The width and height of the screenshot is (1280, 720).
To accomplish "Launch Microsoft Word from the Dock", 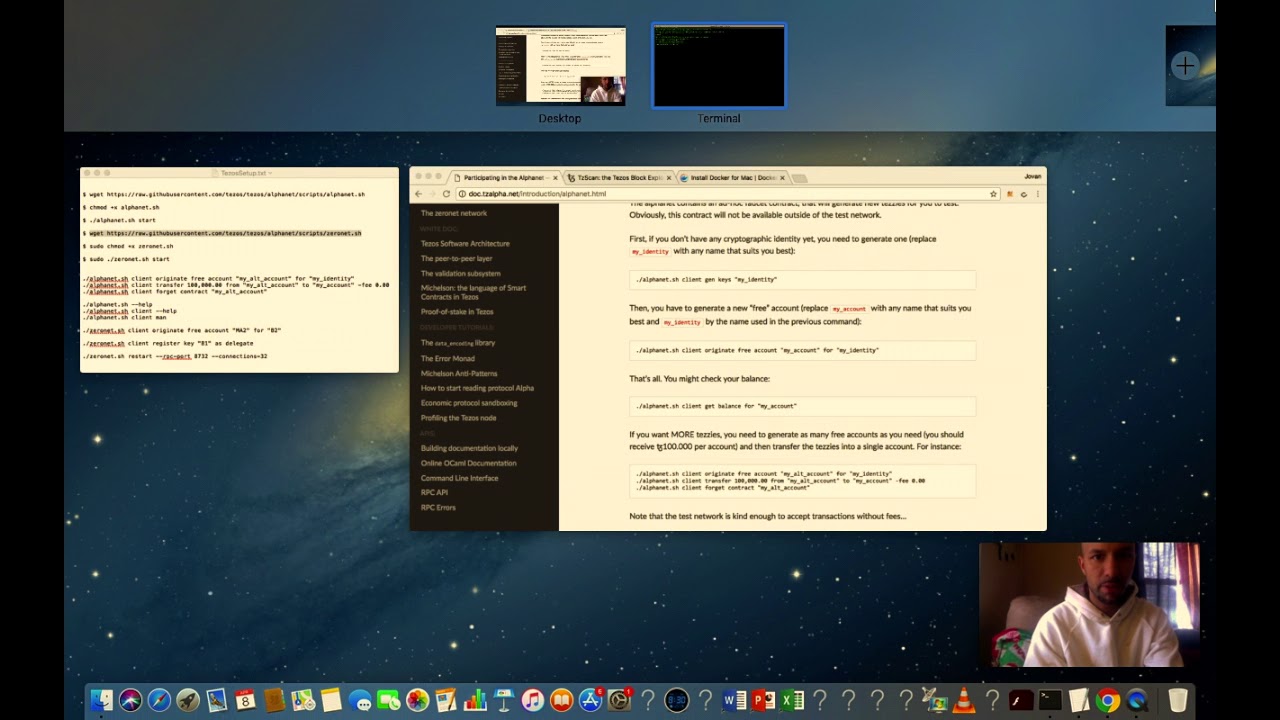I will [735, 701].
